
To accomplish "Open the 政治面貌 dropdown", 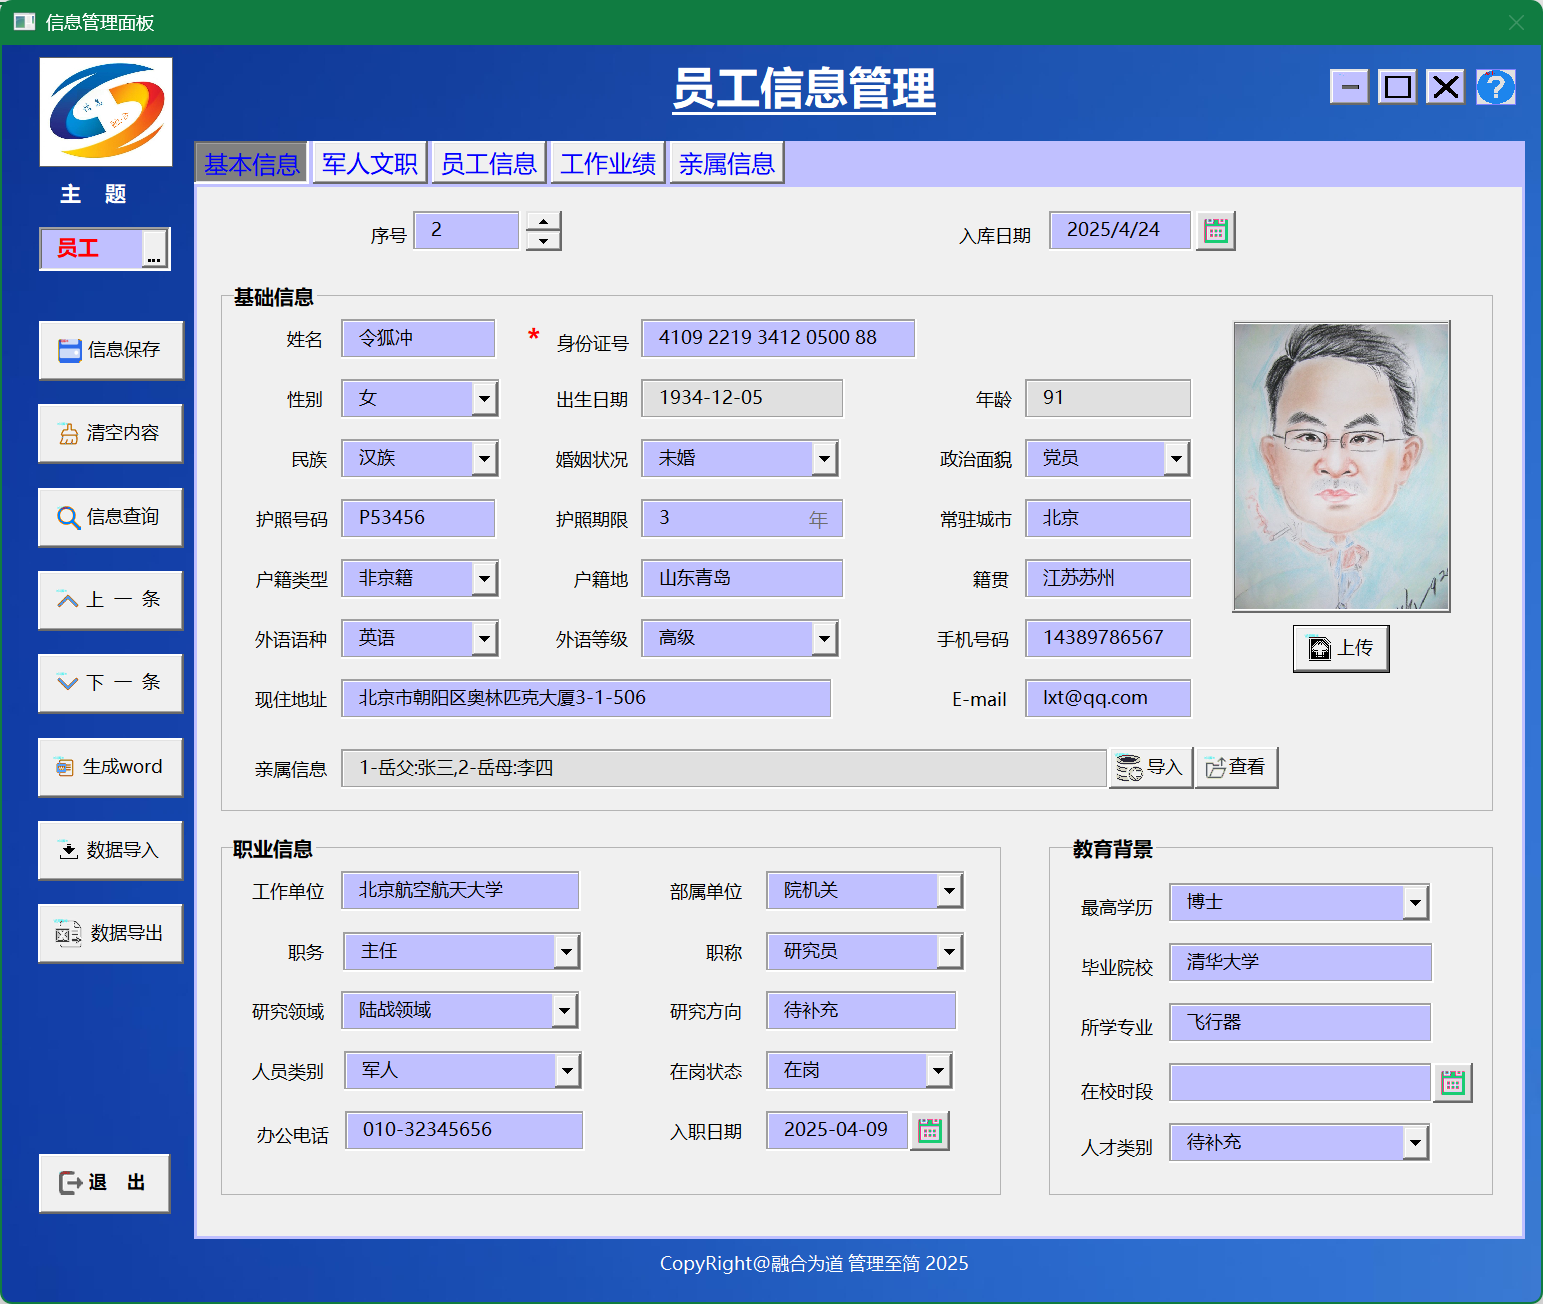I will point(1176,458).
